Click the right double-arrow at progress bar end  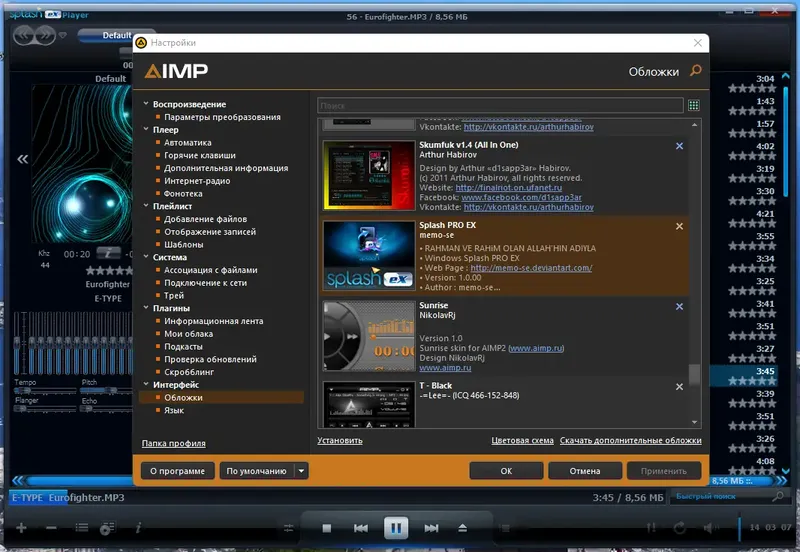782,481
